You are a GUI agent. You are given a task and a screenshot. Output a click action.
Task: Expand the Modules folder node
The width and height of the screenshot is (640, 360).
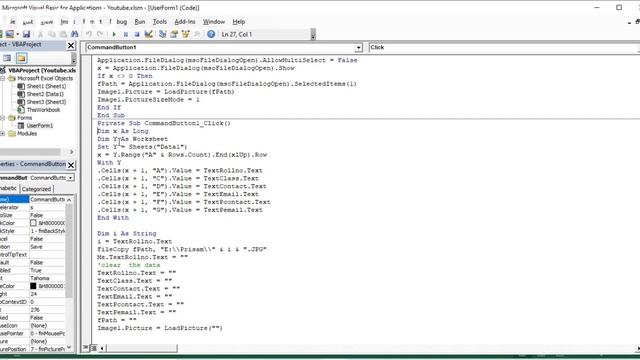3,134
